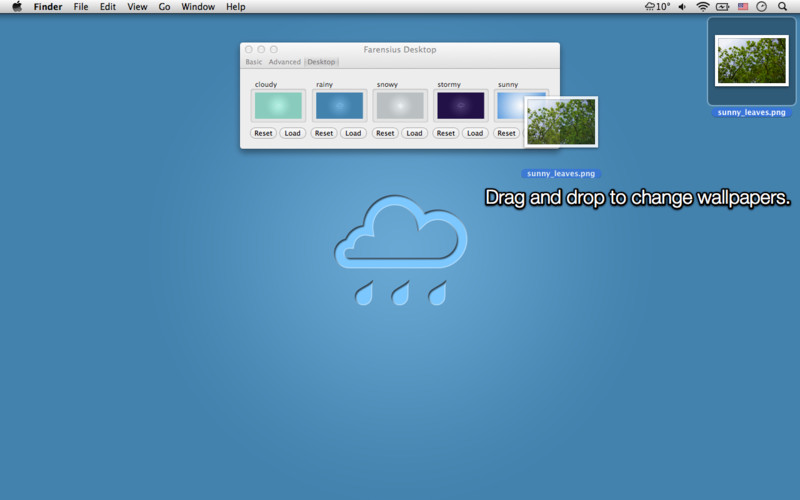Click the rainy blue wallpaper preview
Image resolution: width=800 pixels, height=500 pixels.
point(339,106)
